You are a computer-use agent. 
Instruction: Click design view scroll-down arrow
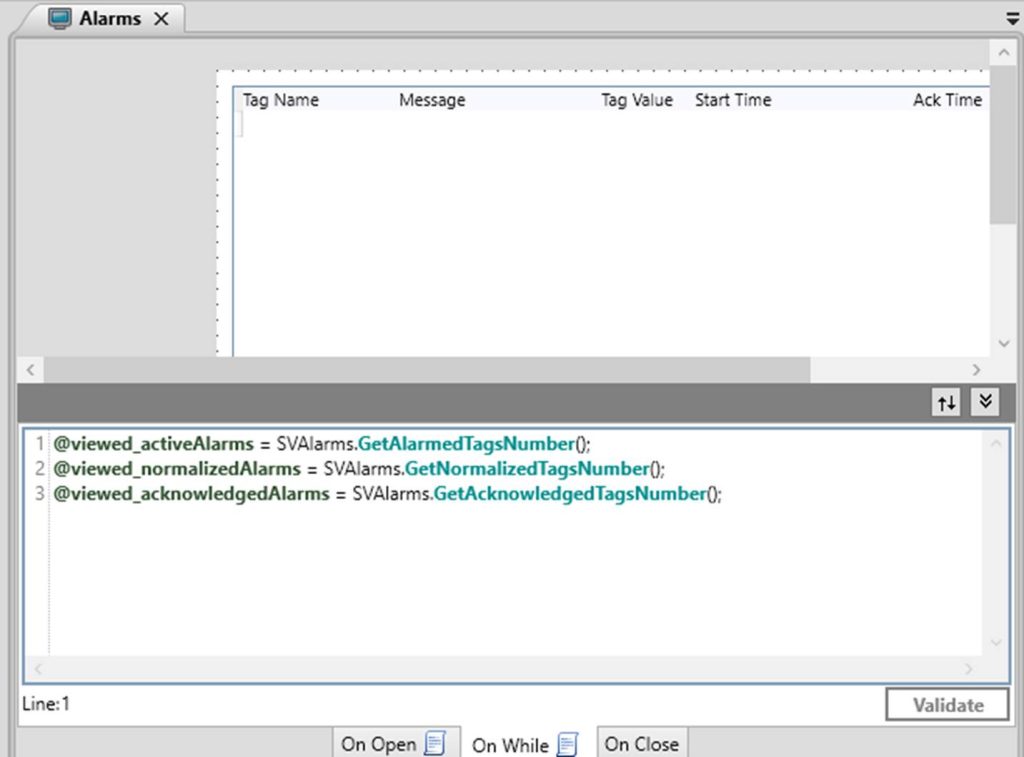[x=1004, y=343]
